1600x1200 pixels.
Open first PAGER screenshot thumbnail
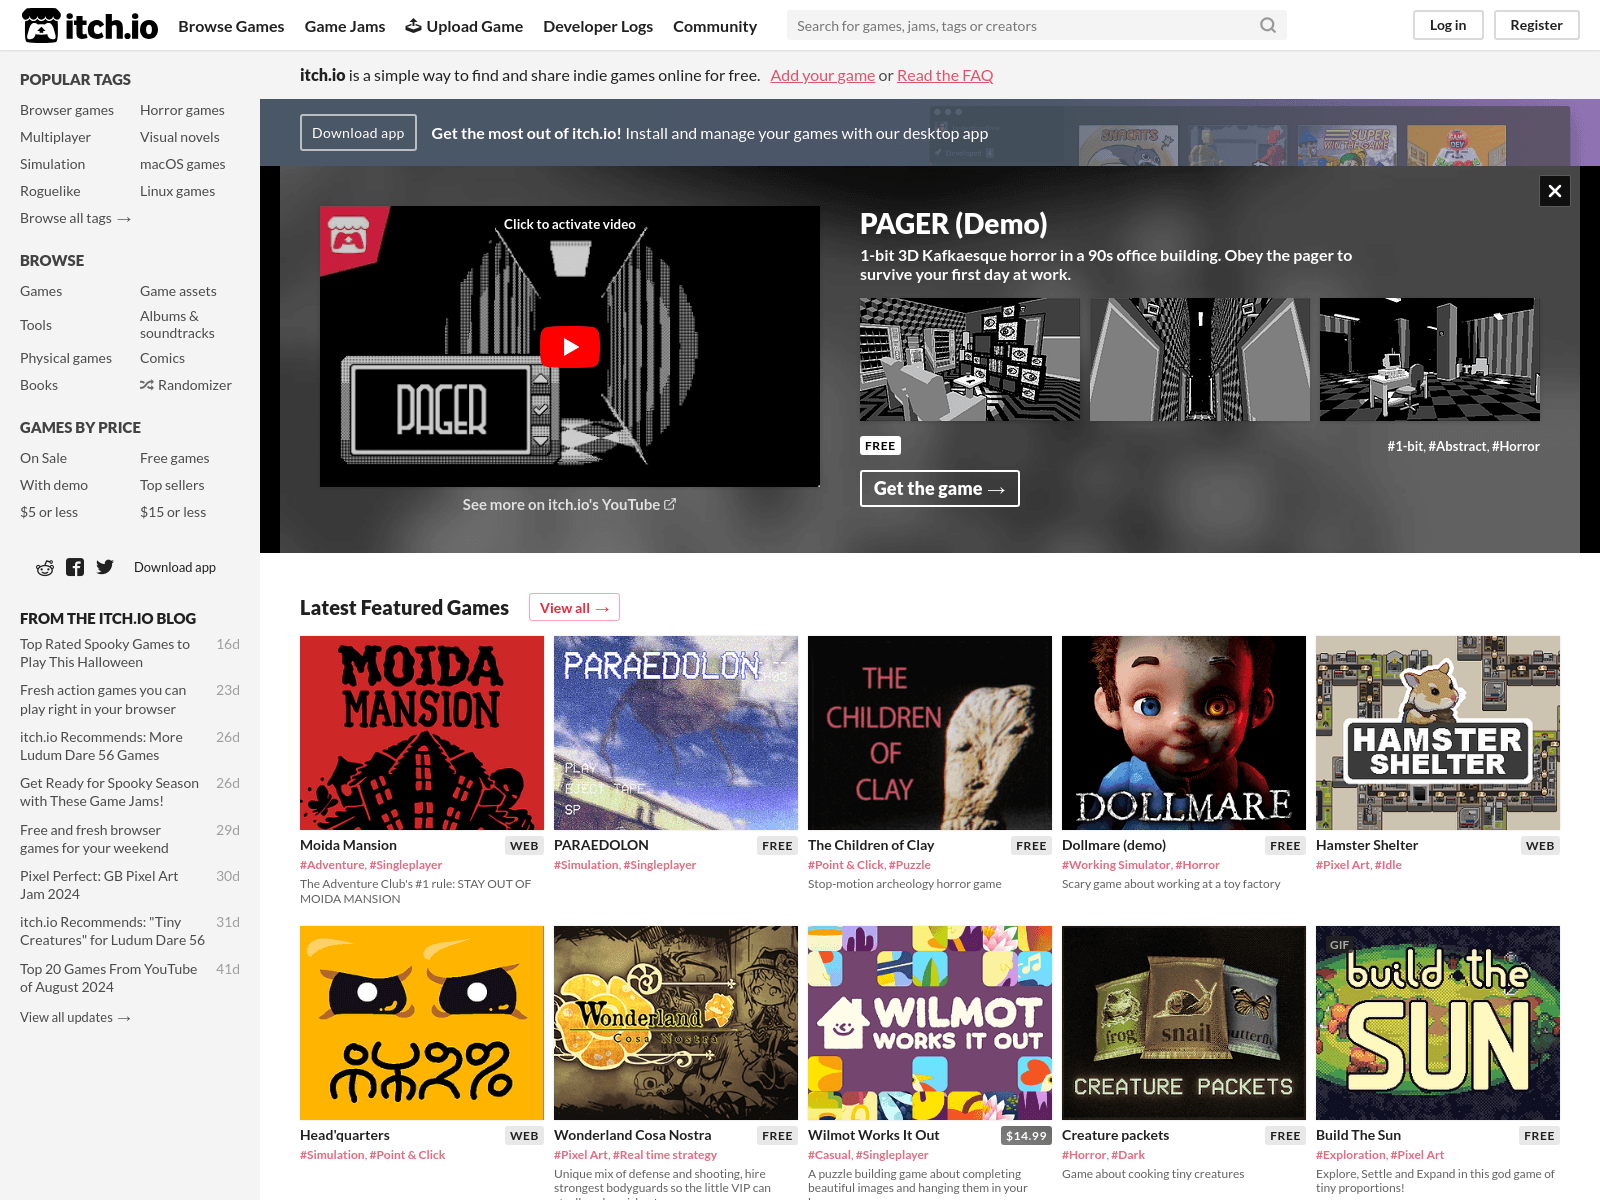pyautogui.click(x=970, y=359)
